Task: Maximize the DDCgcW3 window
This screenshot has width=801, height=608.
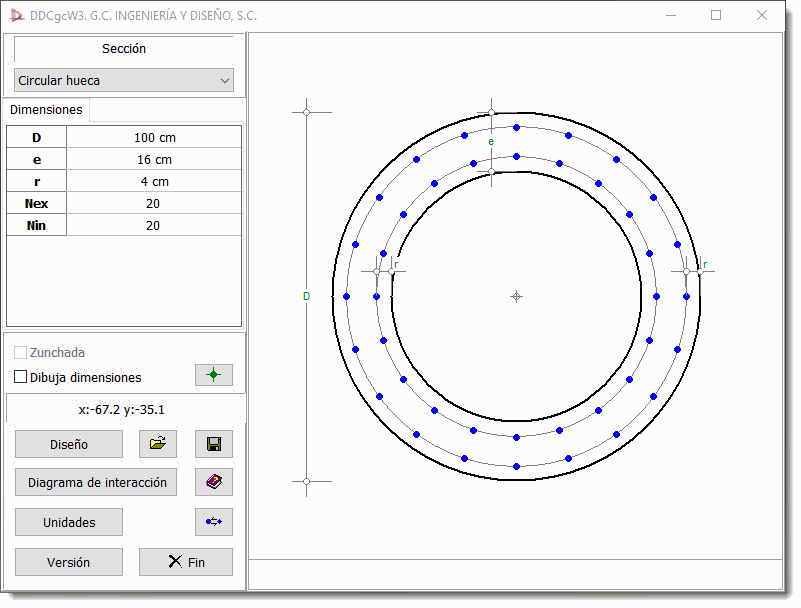Action: 716,16
